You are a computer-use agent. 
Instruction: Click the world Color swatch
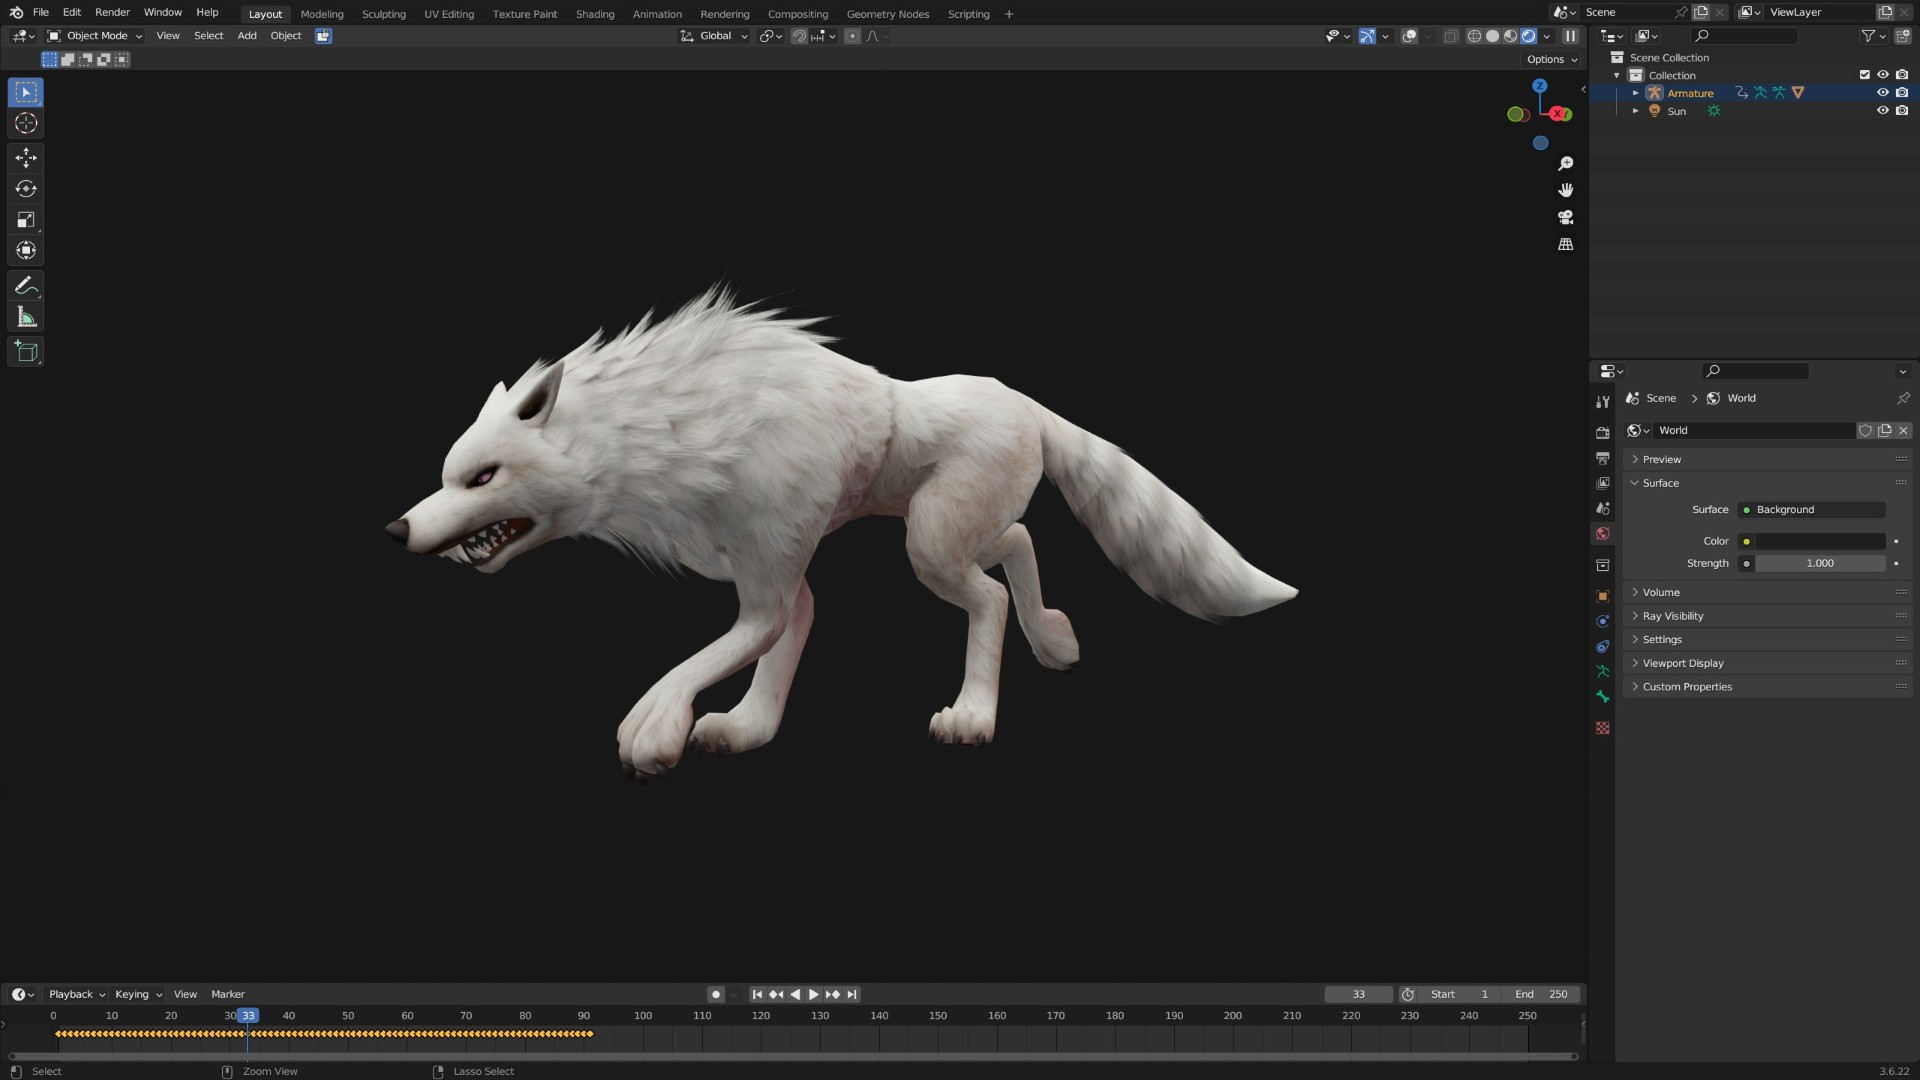[x=1820, y=542]
